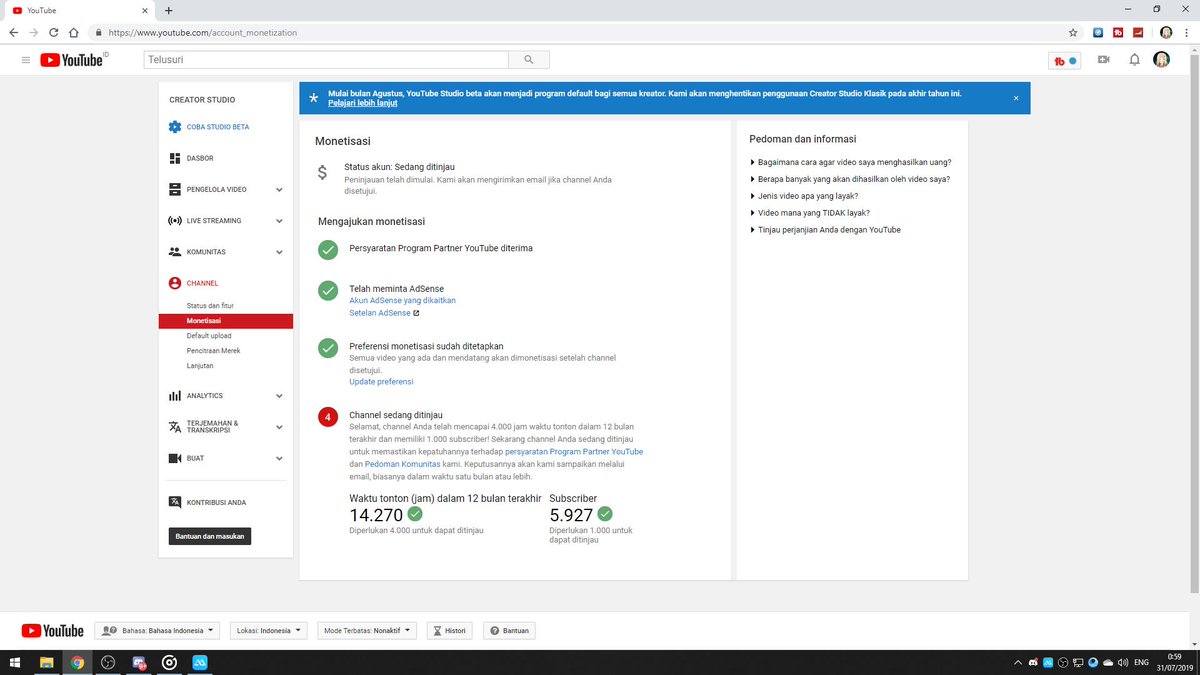The image size is (1200, 675).
Task: Click the Analytics bar chart icon
Action: [x=175, y=396]
